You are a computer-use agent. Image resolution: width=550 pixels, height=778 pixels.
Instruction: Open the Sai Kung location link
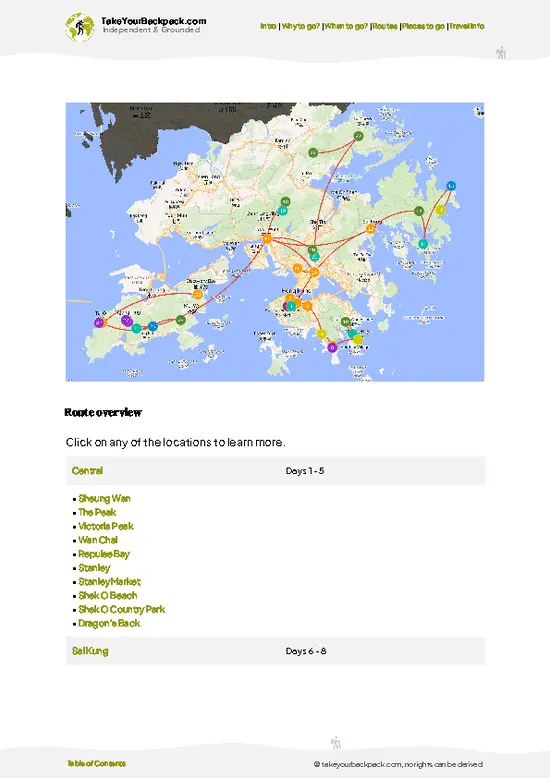[x=90, y=651]
